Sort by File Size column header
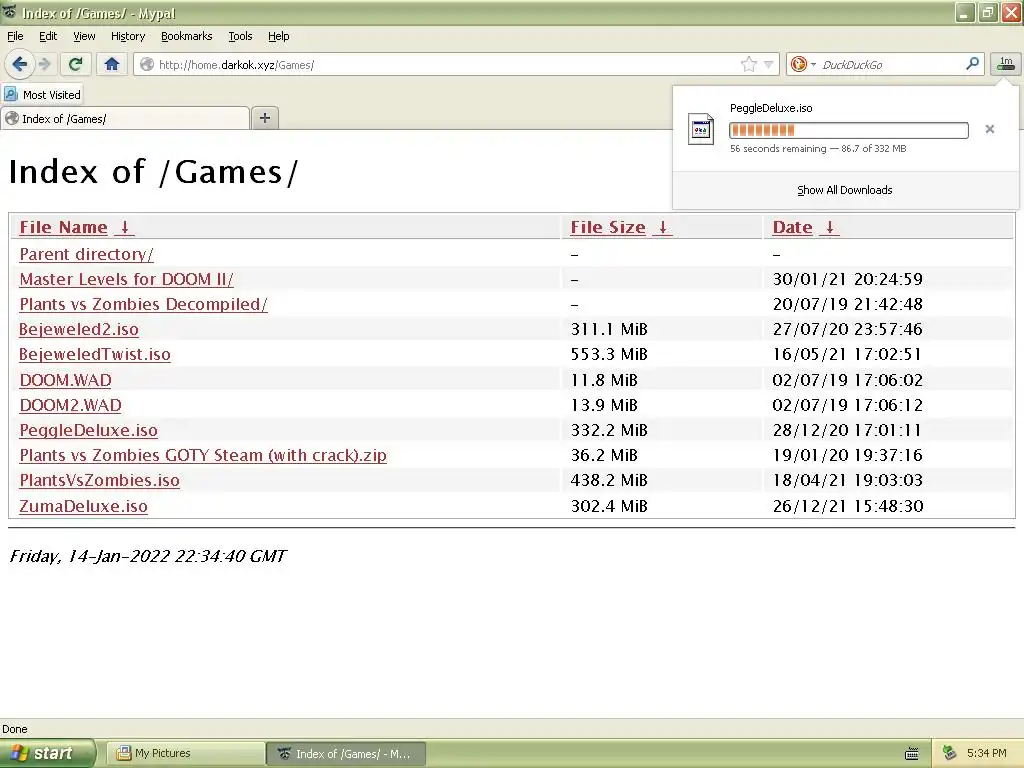Viewport: 1024px width, 768px height. coord(608,227)
